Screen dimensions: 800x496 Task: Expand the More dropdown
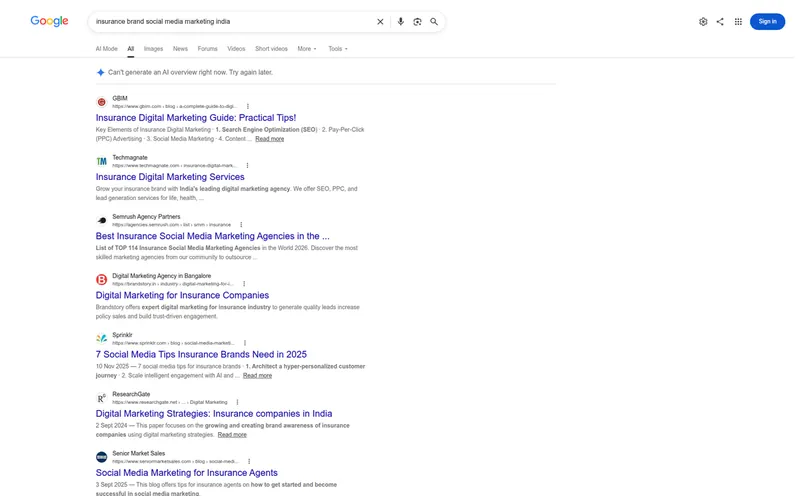click(x=307, y=49)
